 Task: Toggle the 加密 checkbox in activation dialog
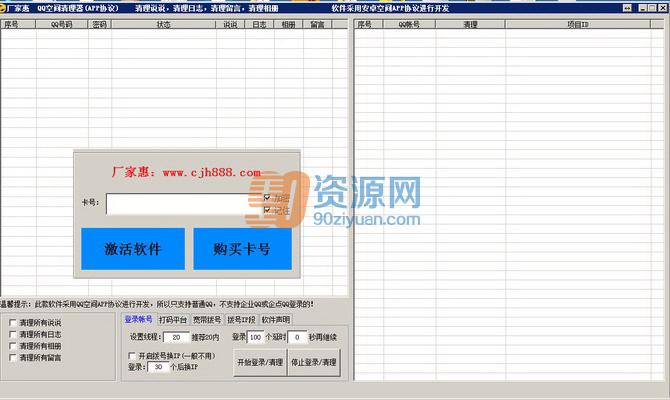(267, 197)
